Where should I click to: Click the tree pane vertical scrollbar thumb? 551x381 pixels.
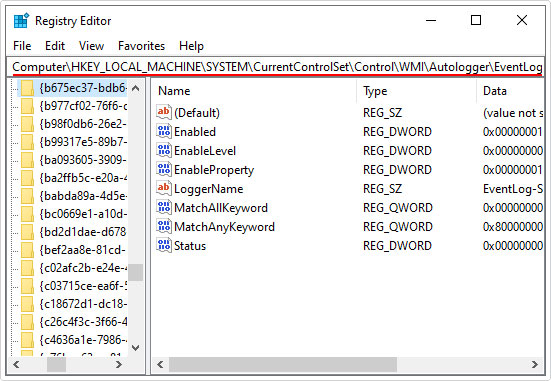[x=135, y=272]
